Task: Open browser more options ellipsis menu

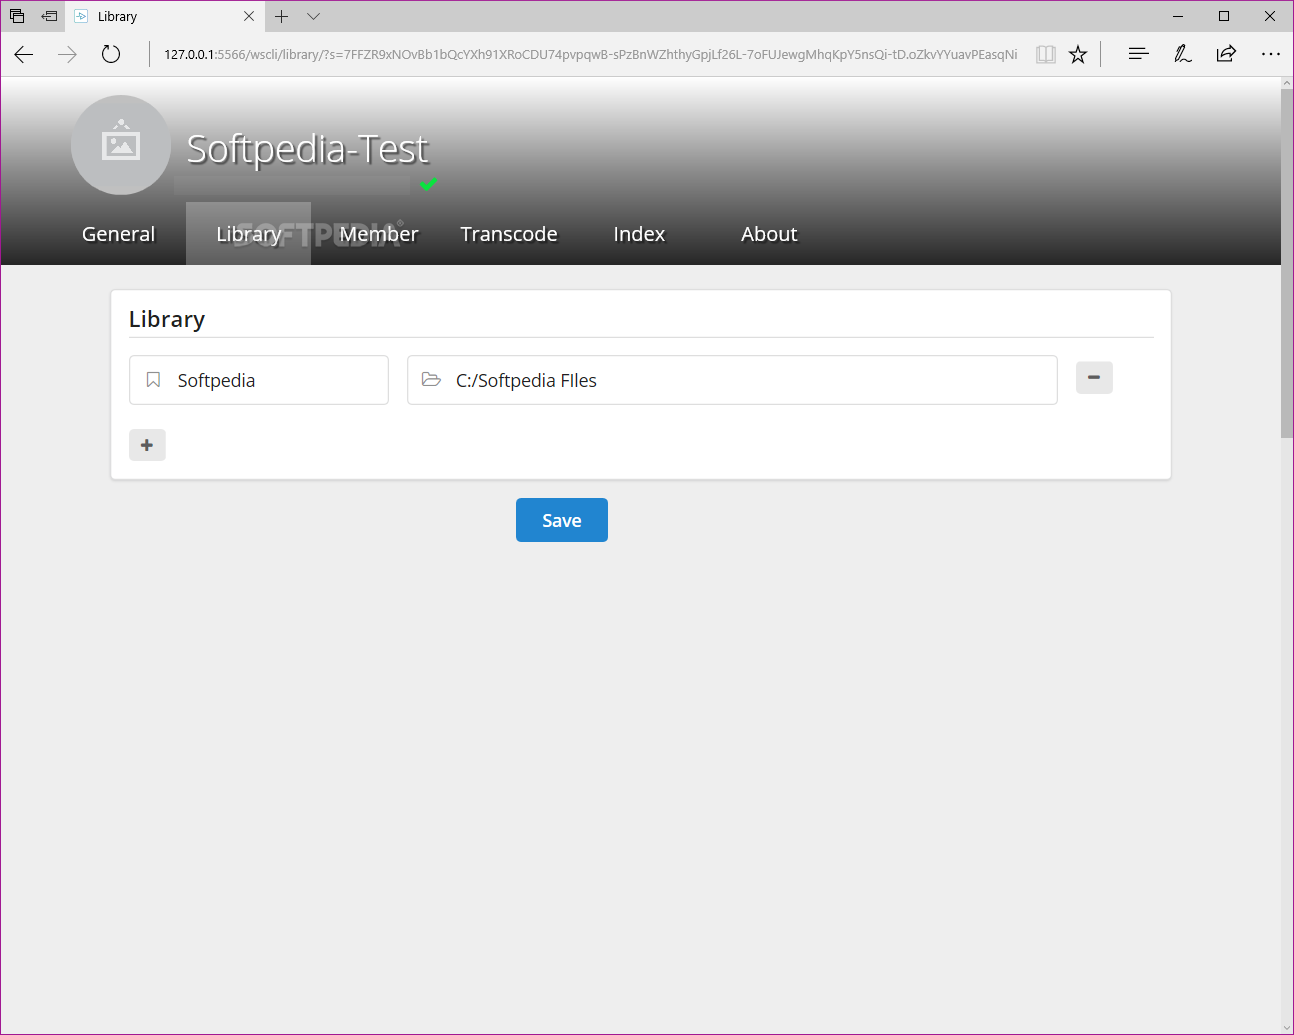Action: coord(1270,54)
